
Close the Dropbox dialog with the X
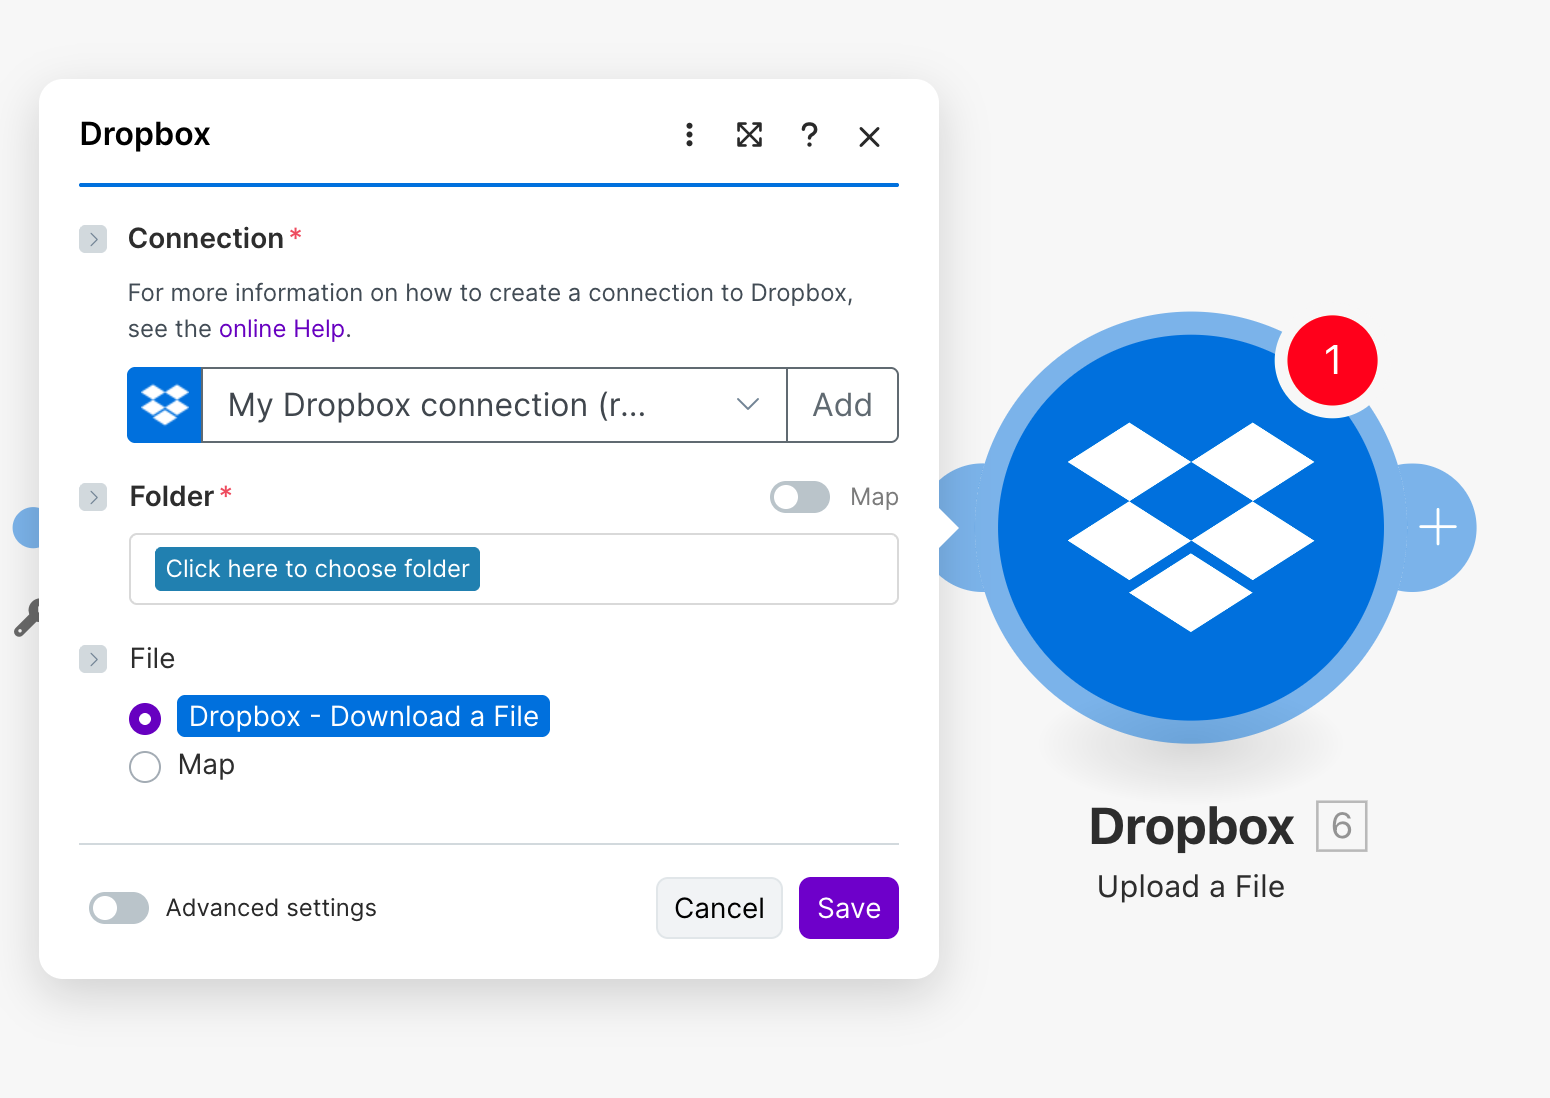(x=869, y=137)
